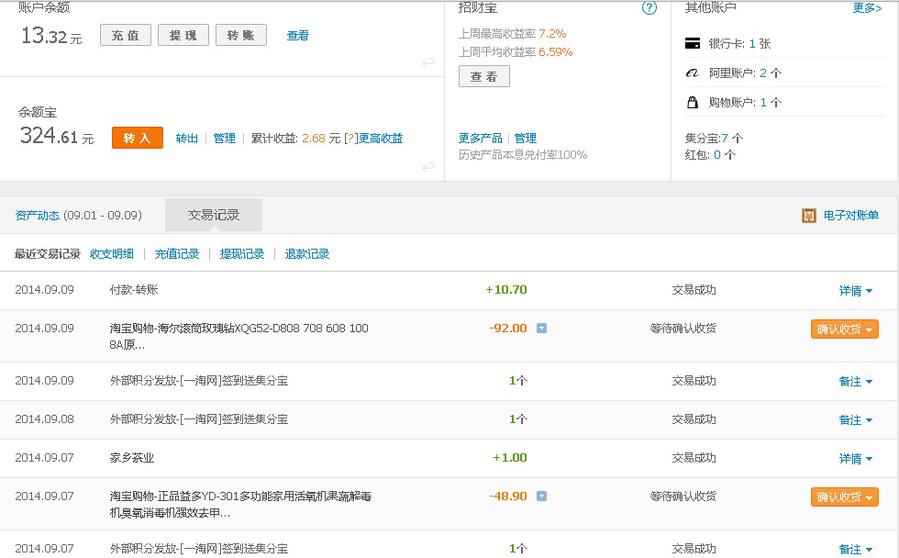Open the 充值记录 sub-tab
Viewport: 899px width, 558px height.
point(177,253)
